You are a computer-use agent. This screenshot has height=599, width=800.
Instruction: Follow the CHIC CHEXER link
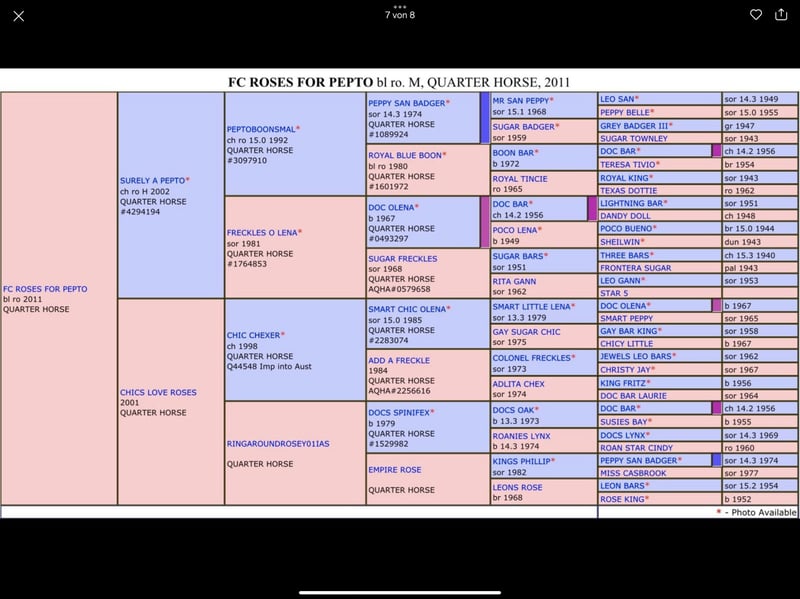(254, 335)
